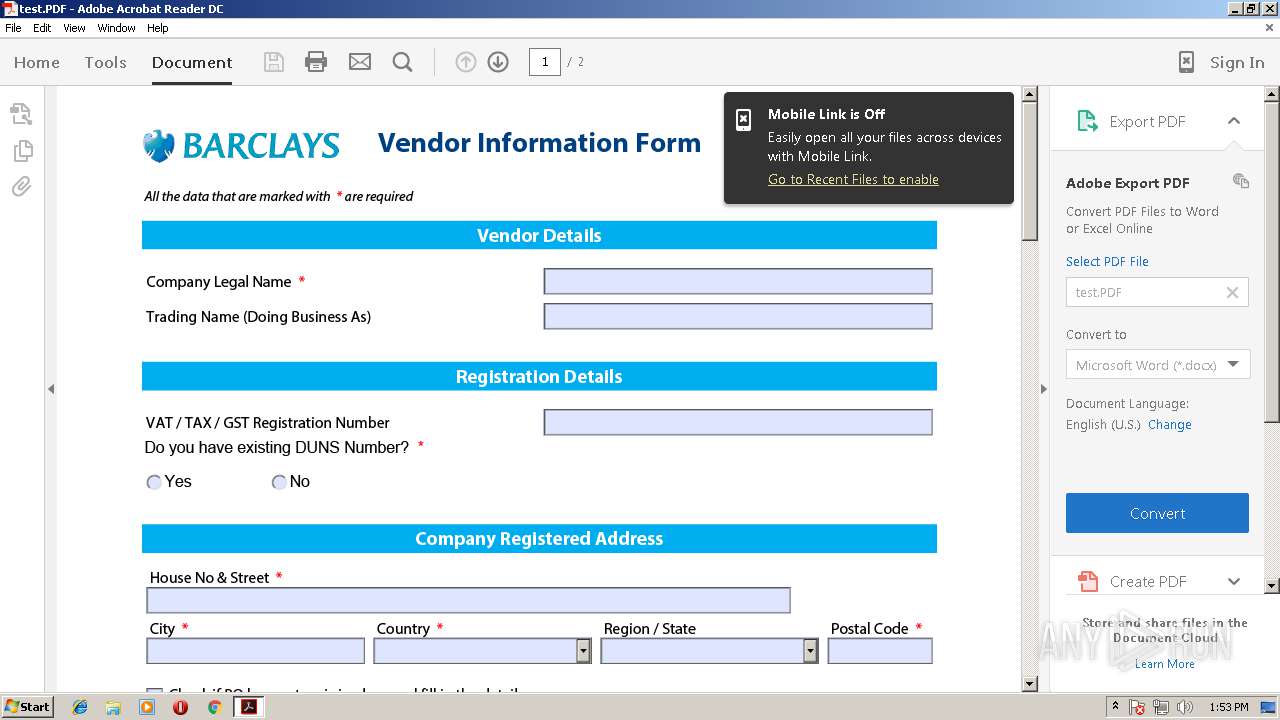
Task: Remove selected test.PDF with X icon
Action: (x=1232, y=292)
